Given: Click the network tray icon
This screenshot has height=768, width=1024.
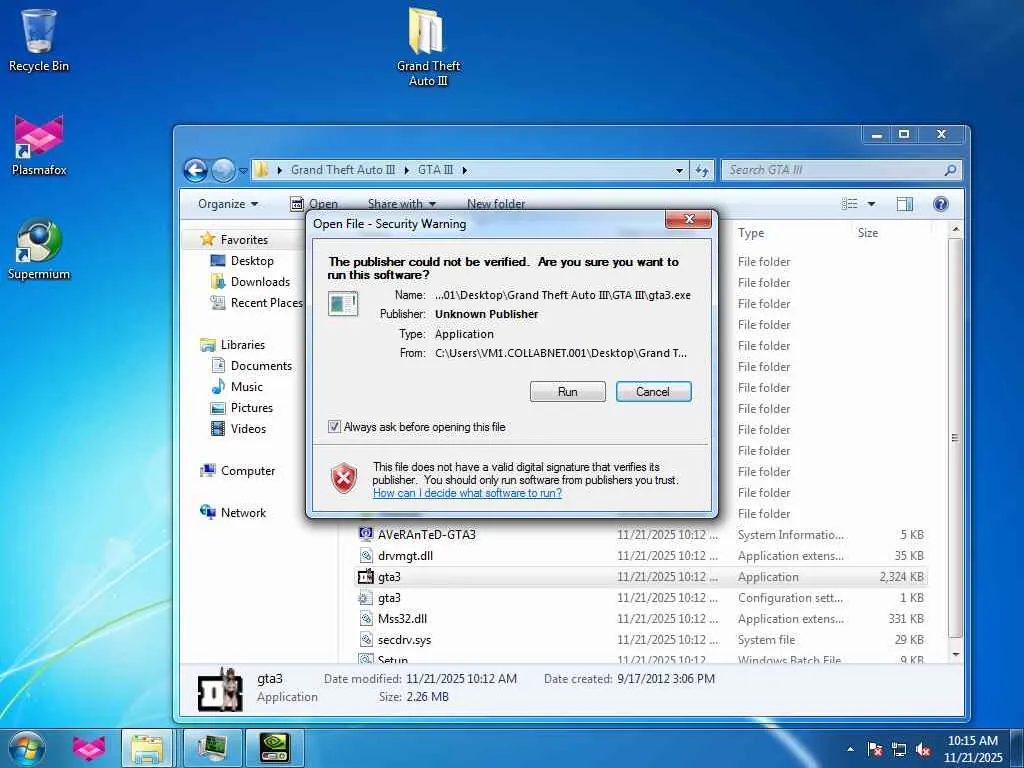Looking at the screenshot, I should click(899, 749).
